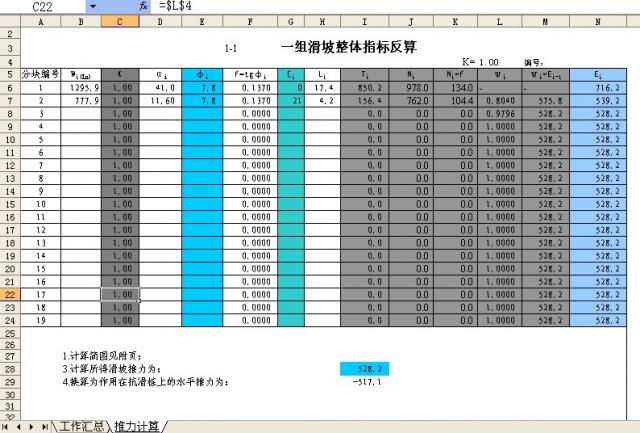This screenshot has height=433, width=640.
Task: Click the Select All corner box
Action: tap(9, 21)
